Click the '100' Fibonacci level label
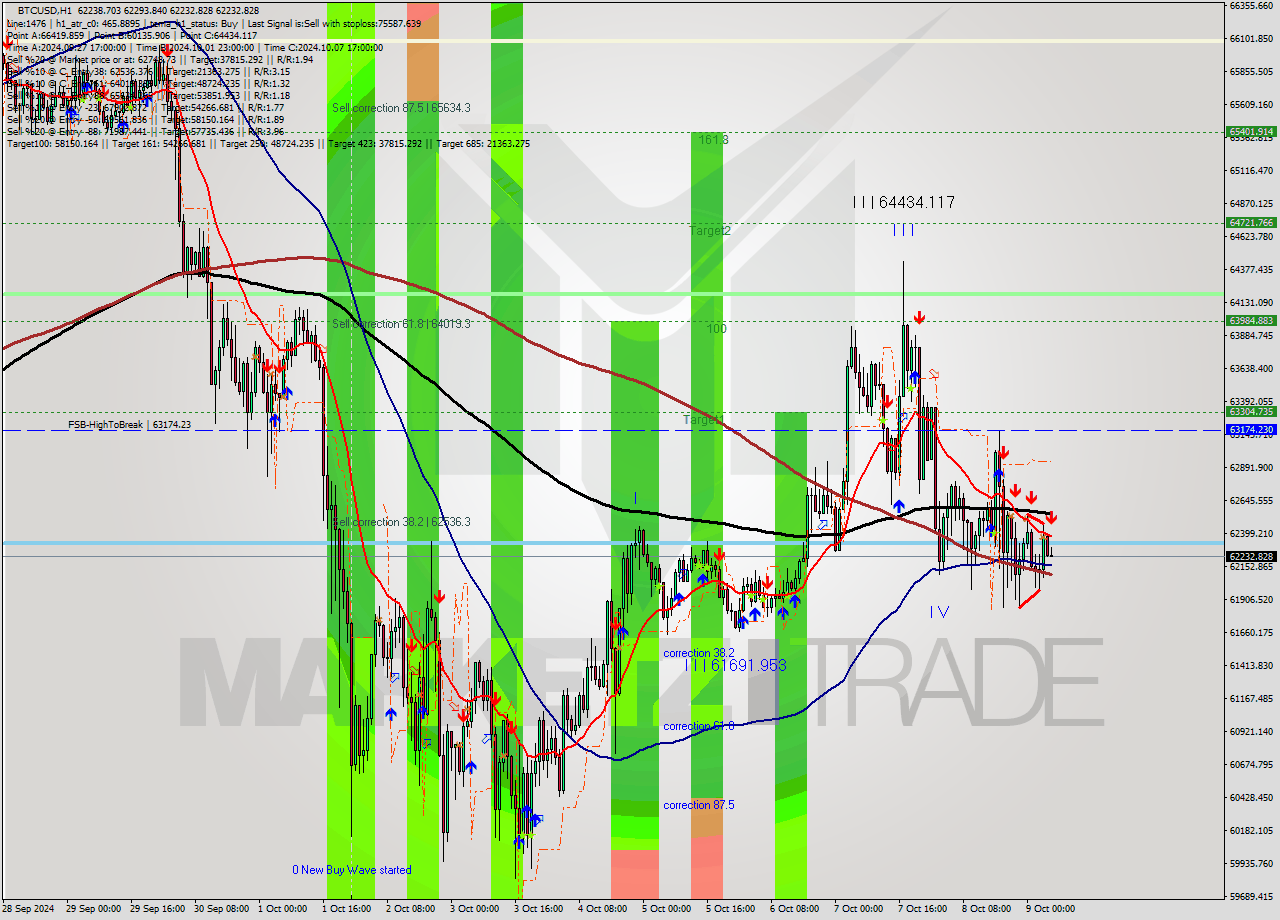This screenshot has width=1280, height=920. coord(716,328)
